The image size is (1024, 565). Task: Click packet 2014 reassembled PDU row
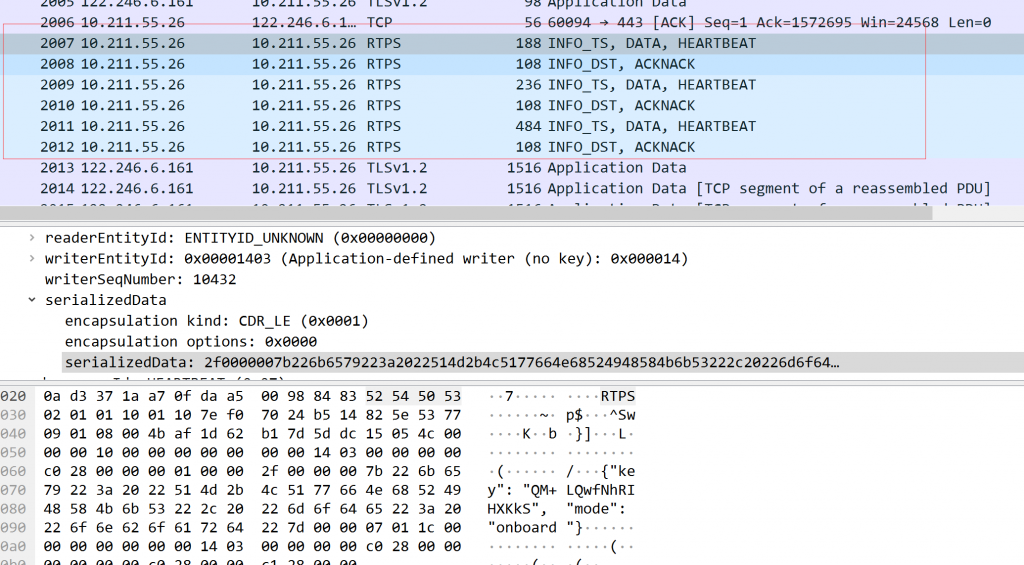(400, 189)
